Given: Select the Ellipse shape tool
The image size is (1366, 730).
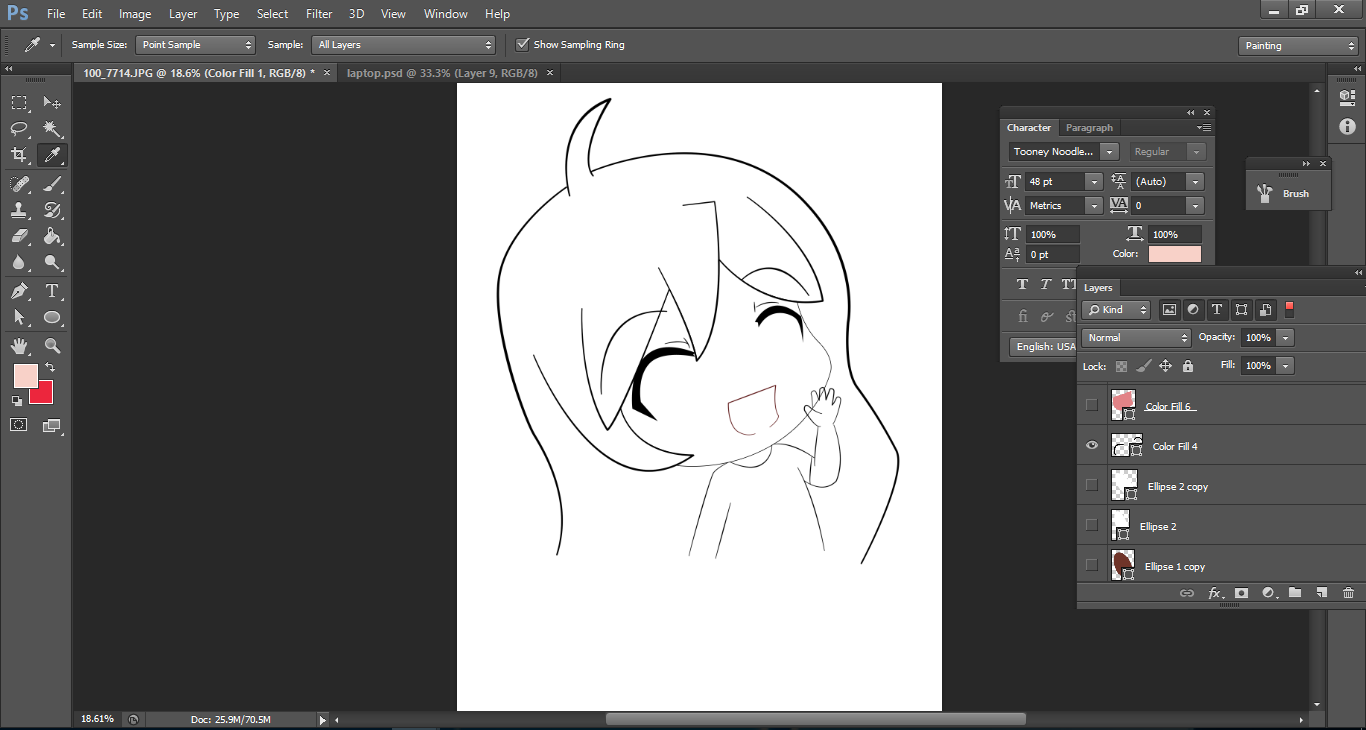Looking at the screenshot, I should (x=52, y=318).
